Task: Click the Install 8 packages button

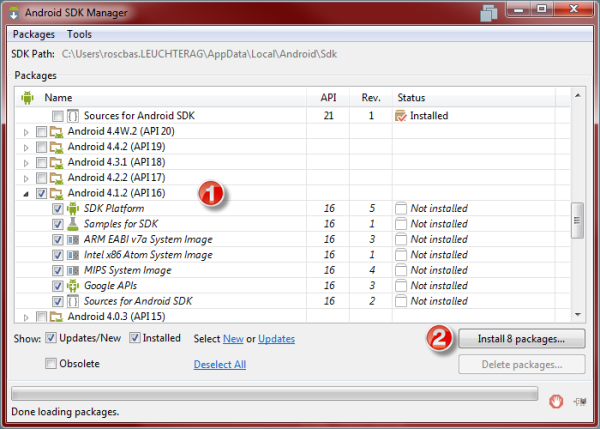Action: click(522, 339)
